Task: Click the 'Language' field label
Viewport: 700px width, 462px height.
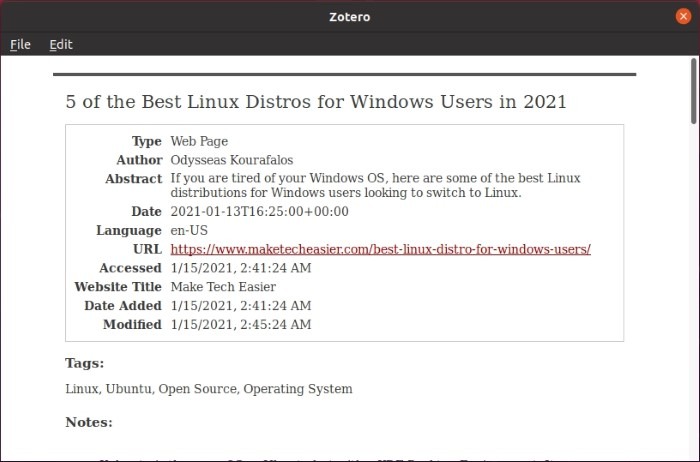Action: (129, 230)
